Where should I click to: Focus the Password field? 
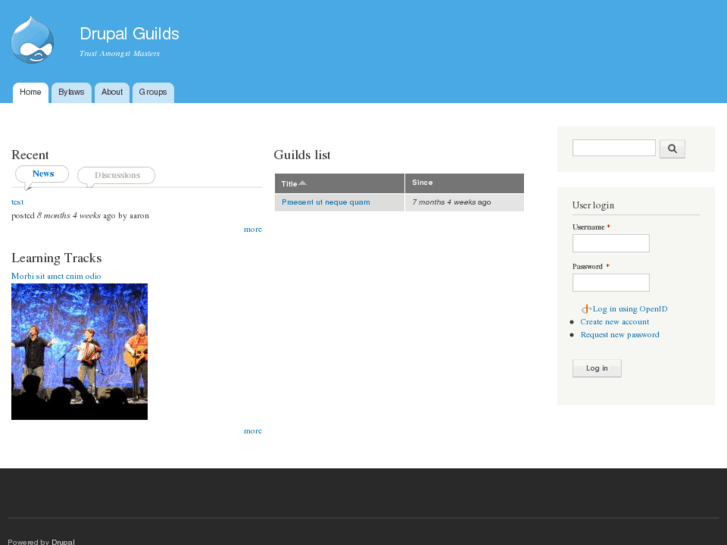tap(611, 283)
